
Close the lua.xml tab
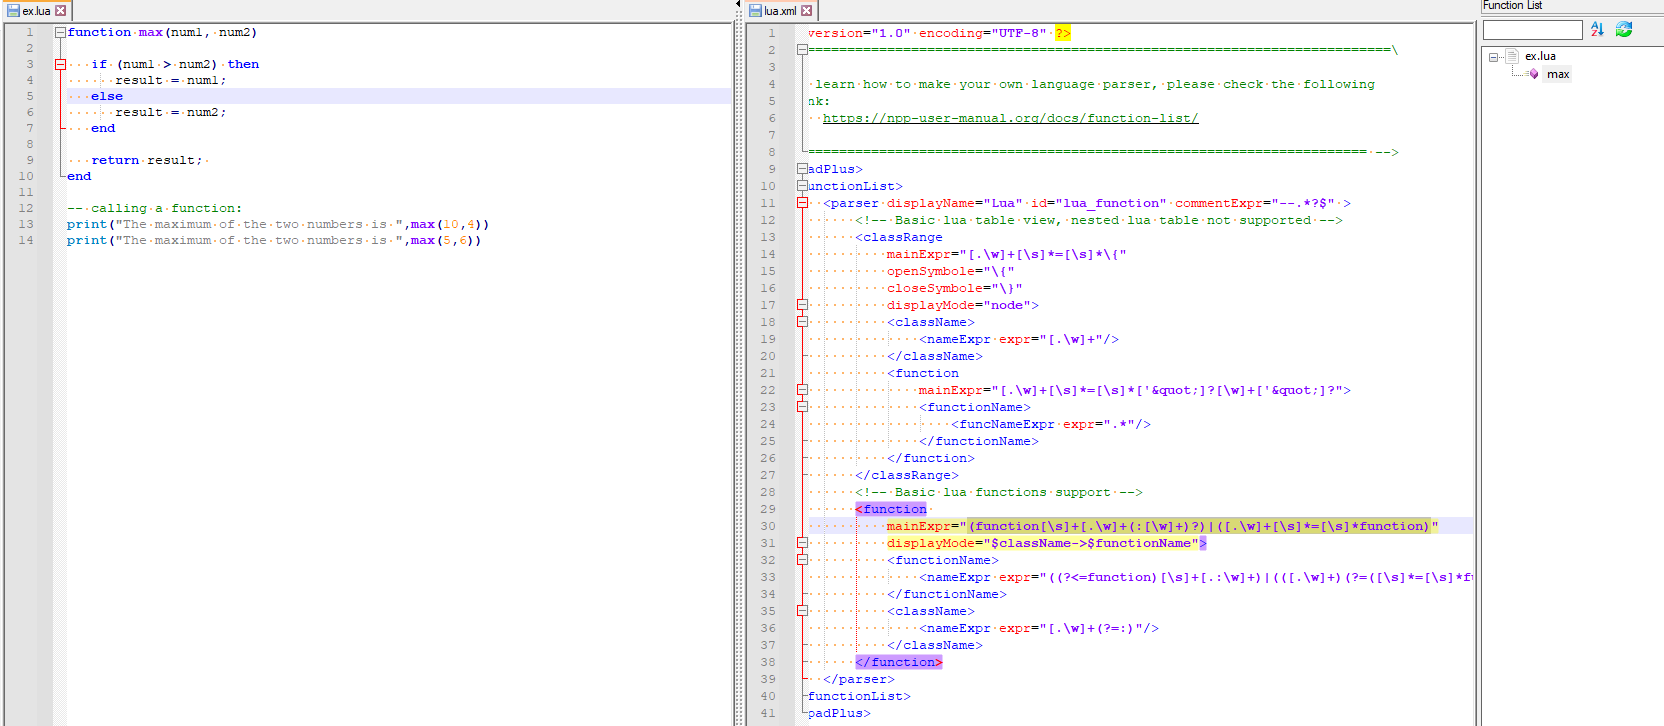(806, 11)
